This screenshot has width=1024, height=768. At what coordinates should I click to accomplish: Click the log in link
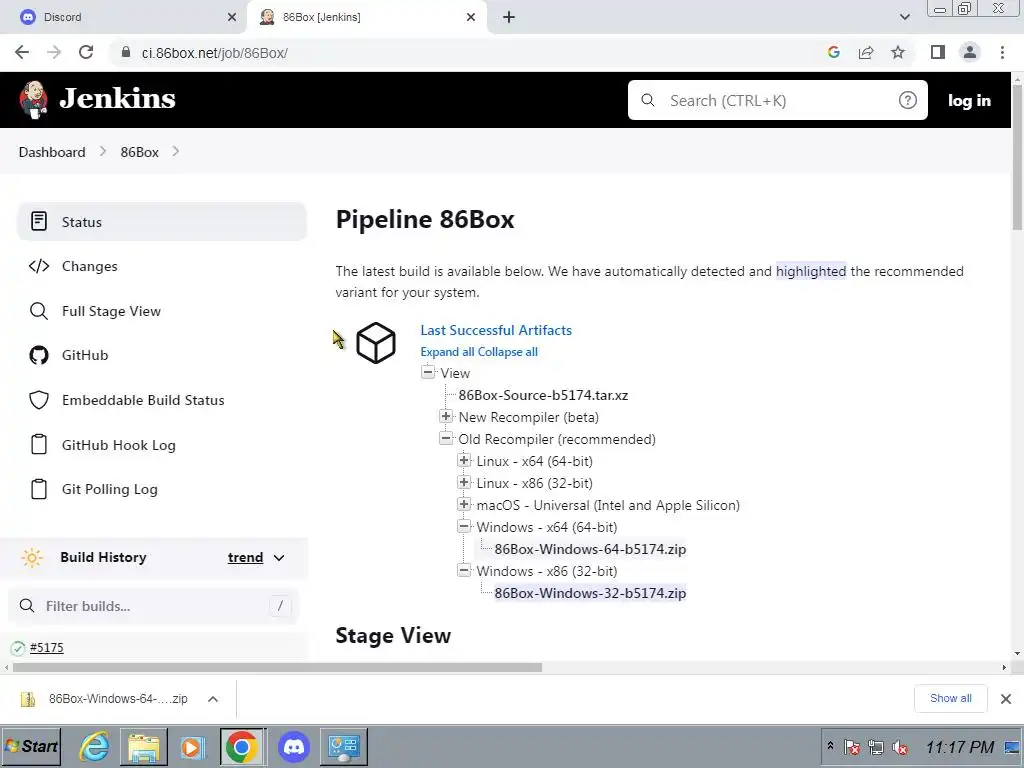coord(969,100)
